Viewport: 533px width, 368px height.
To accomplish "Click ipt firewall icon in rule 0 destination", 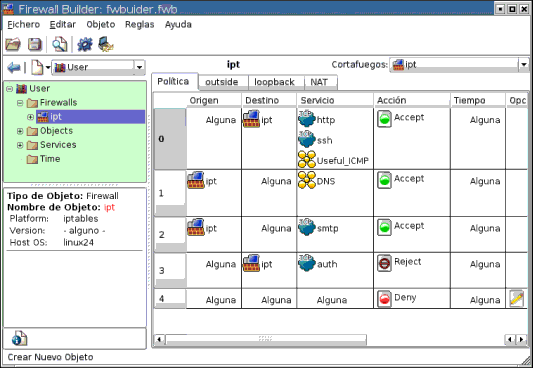I will (x=251, y=119).
